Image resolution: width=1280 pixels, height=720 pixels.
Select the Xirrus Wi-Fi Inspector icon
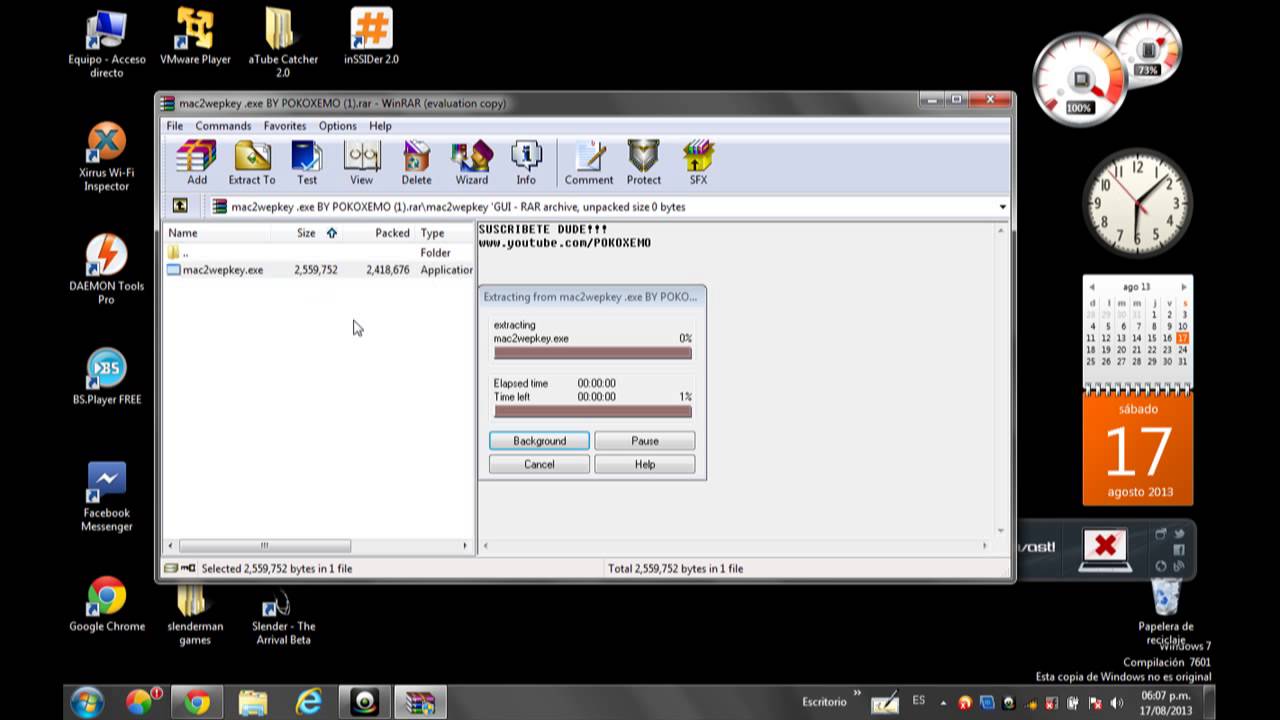[107, 157]
